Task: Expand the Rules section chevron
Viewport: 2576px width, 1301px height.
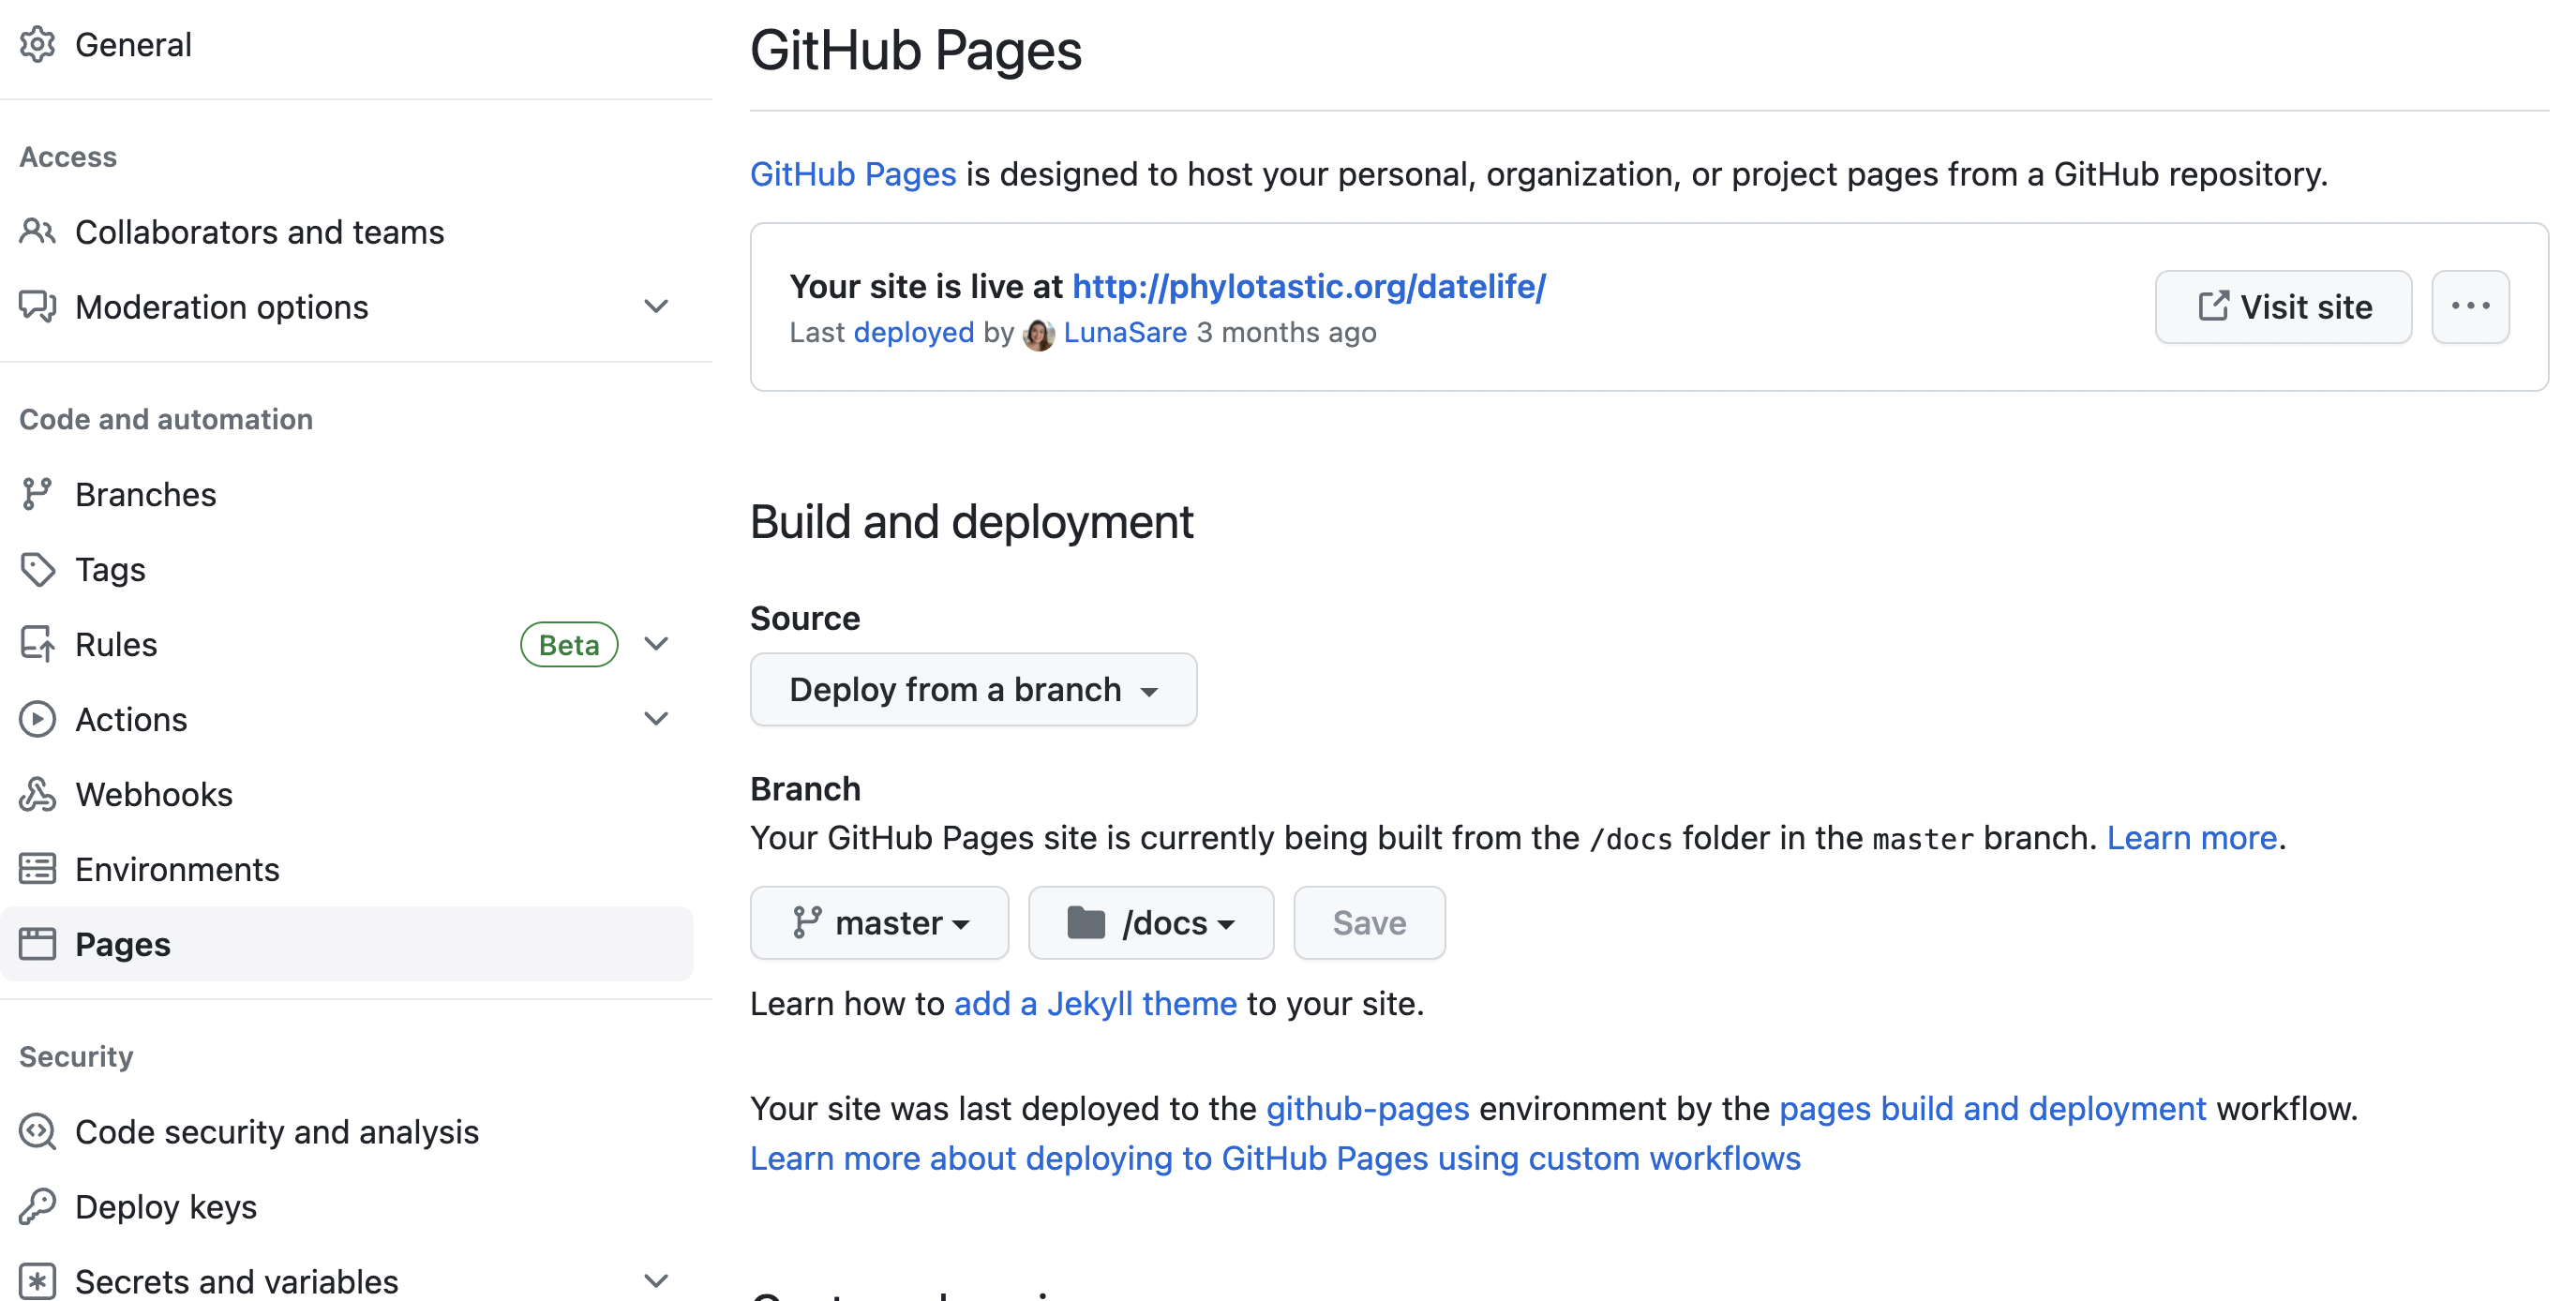Action: click(656, 645)
